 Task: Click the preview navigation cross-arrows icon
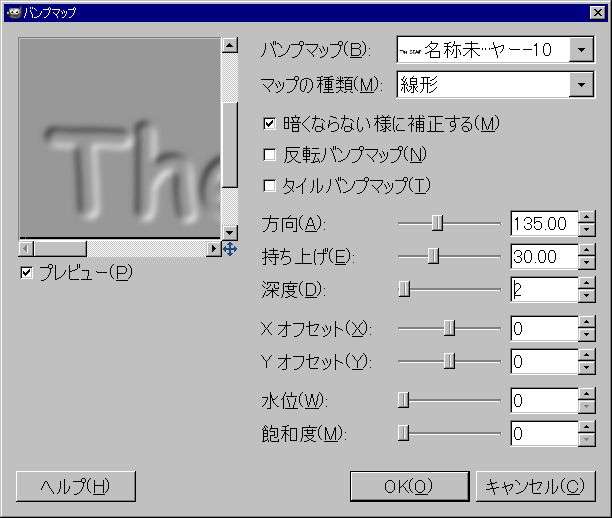pyautogui.click(x=230, y=249)
